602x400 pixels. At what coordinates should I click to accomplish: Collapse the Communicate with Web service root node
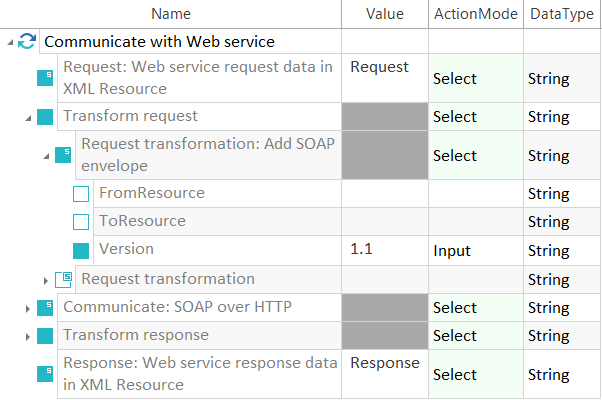click(10, 42)
